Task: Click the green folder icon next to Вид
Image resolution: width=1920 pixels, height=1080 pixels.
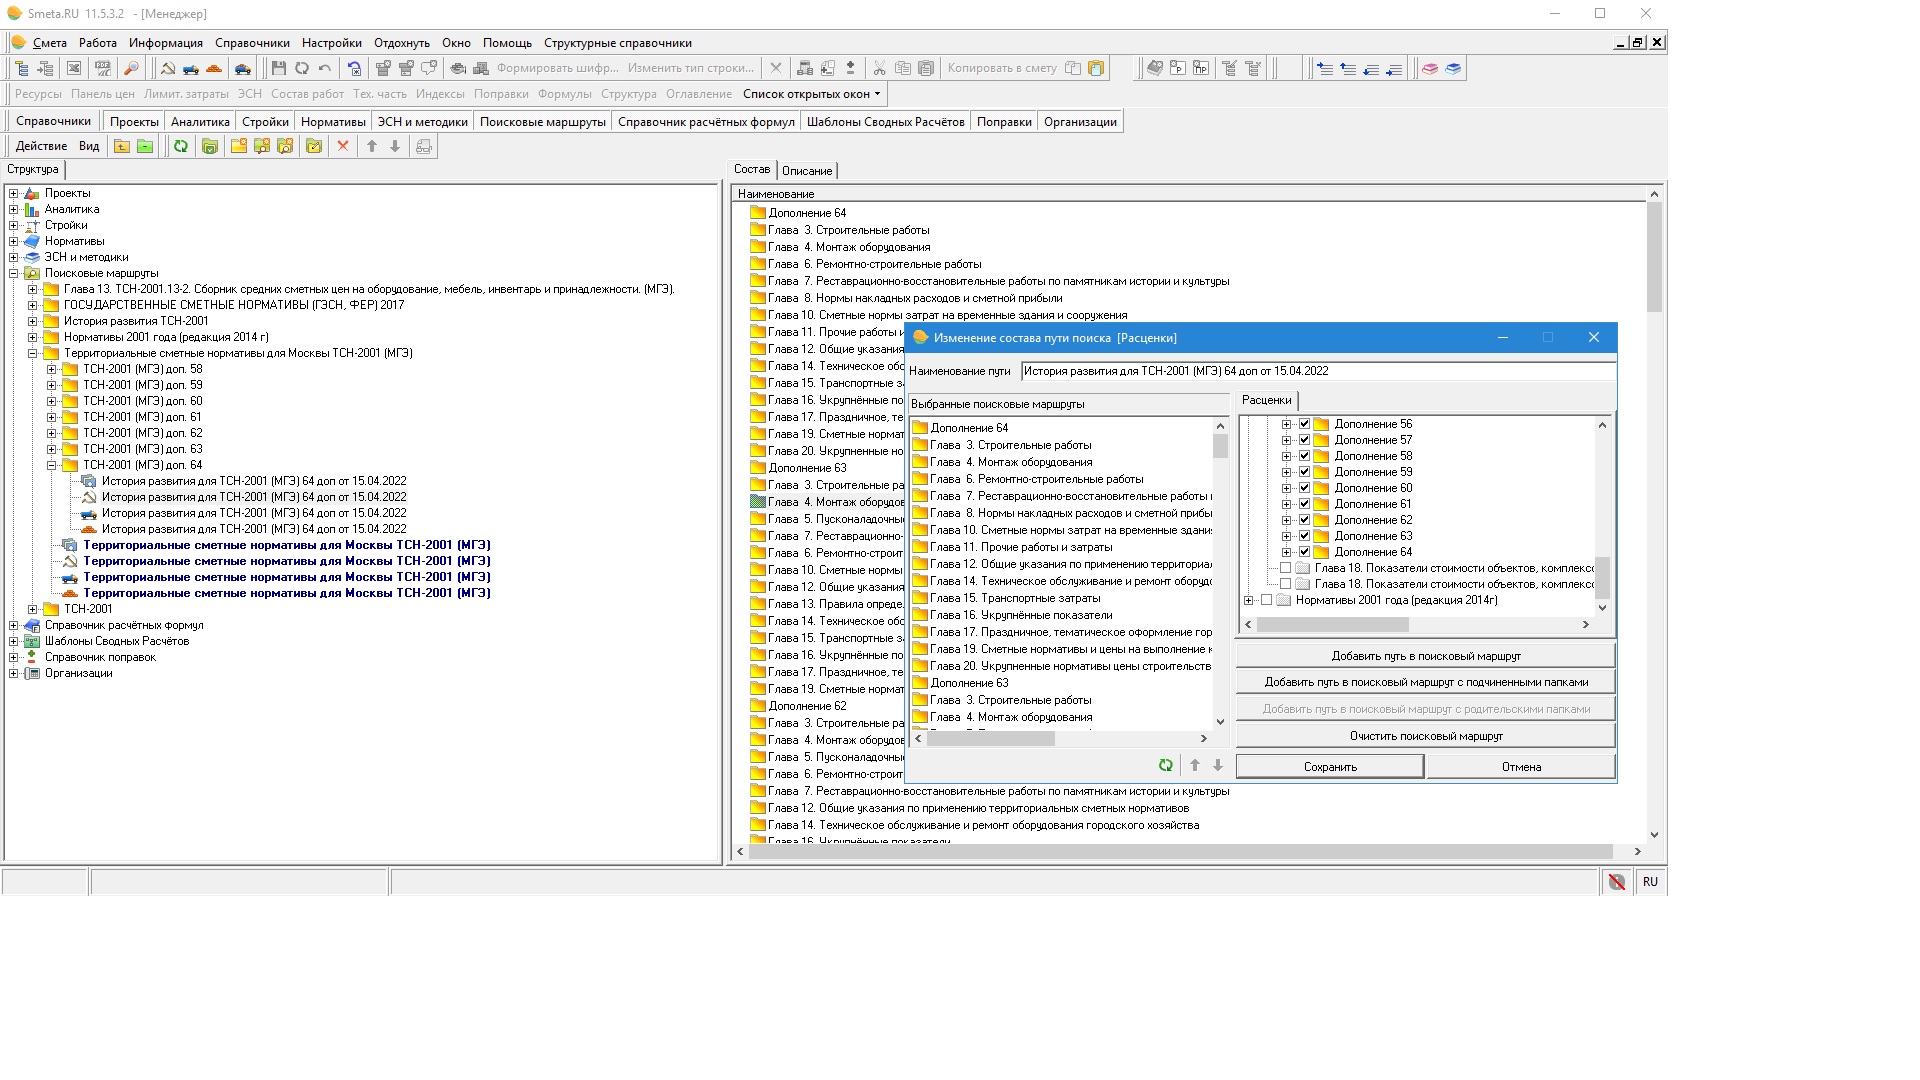Action: coord(145,146)
